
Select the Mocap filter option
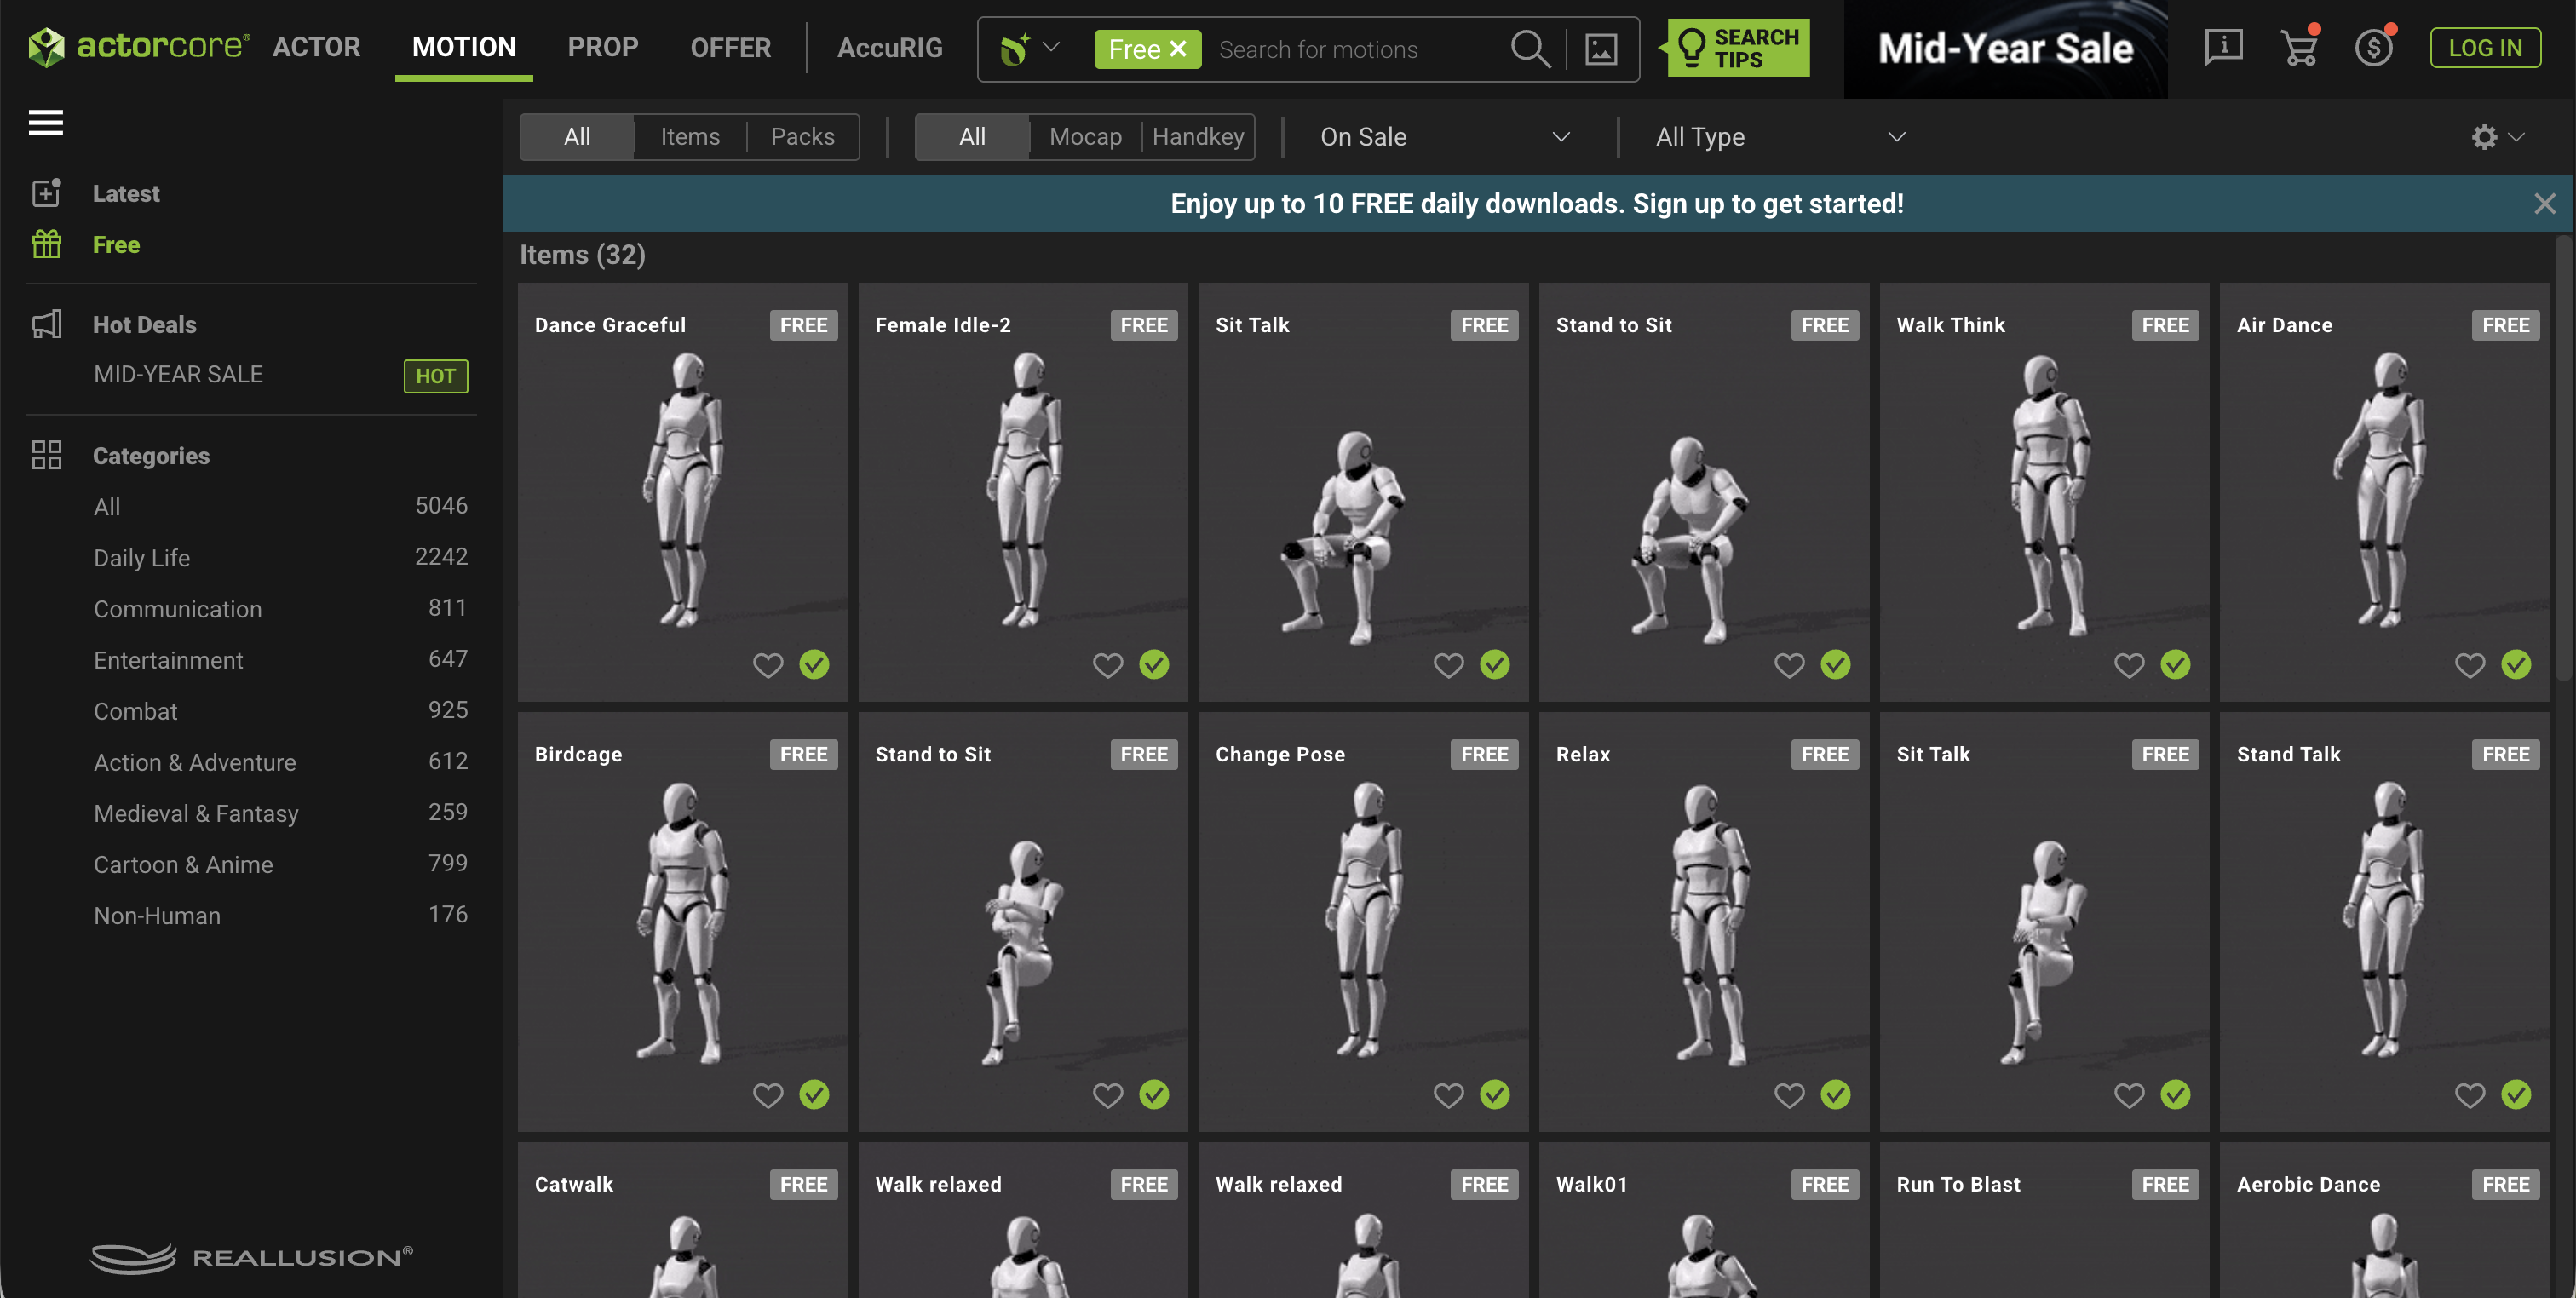1085,137
